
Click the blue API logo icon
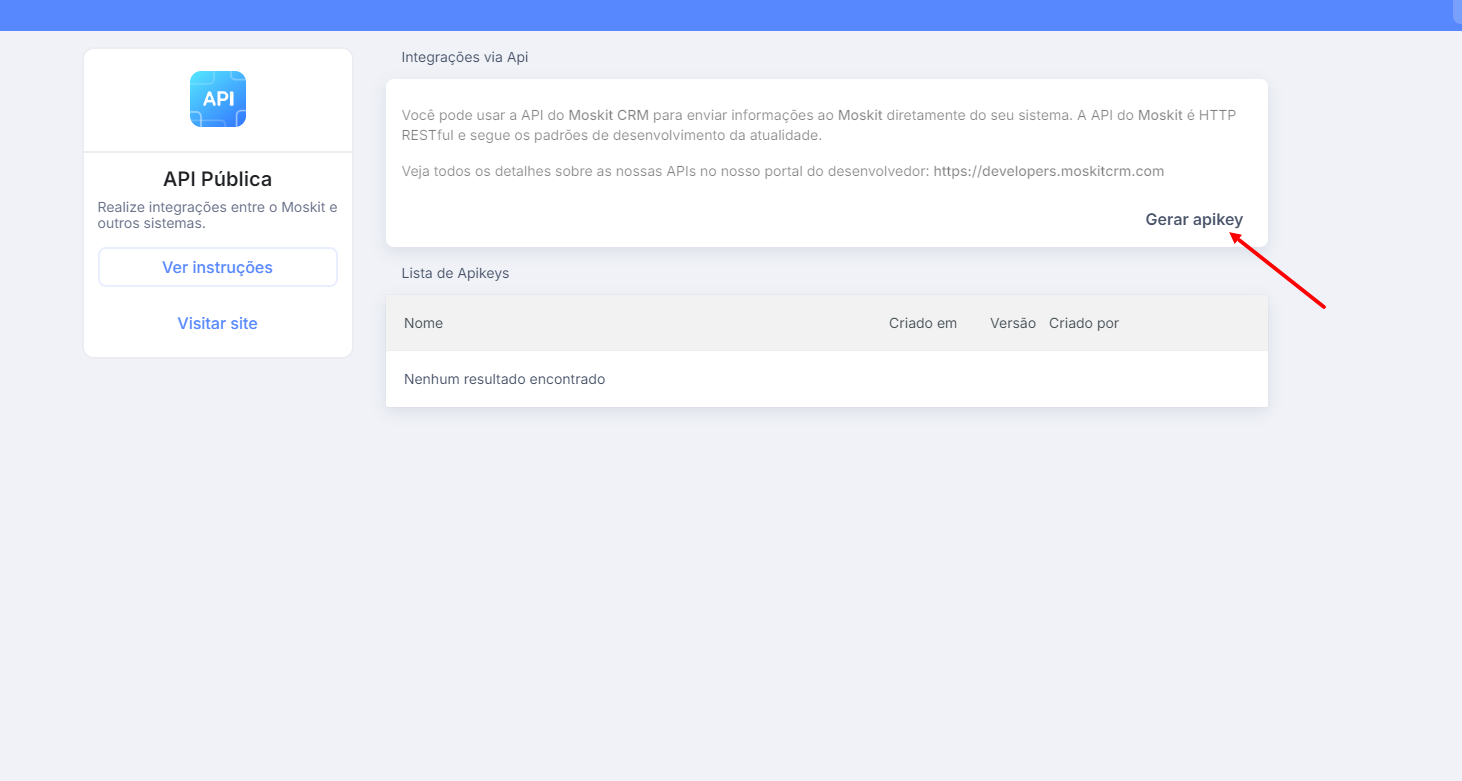click(218, 99)
